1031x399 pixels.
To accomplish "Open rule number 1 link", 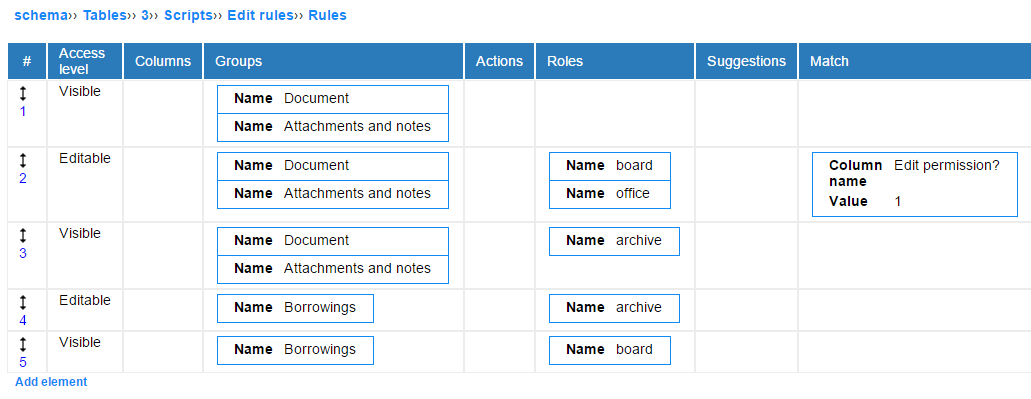I will pos(23,111).
